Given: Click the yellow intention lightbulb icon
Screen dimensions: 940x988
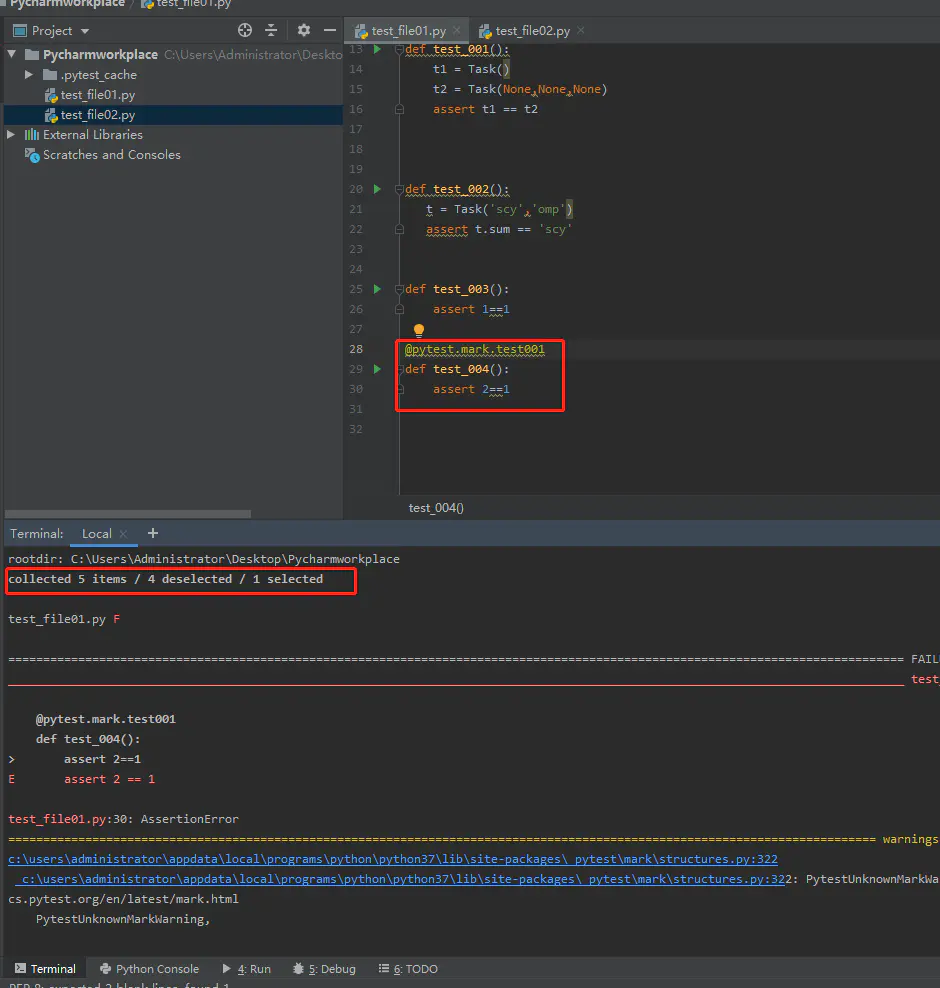Looking at the screenshot, I should (419, 330).
